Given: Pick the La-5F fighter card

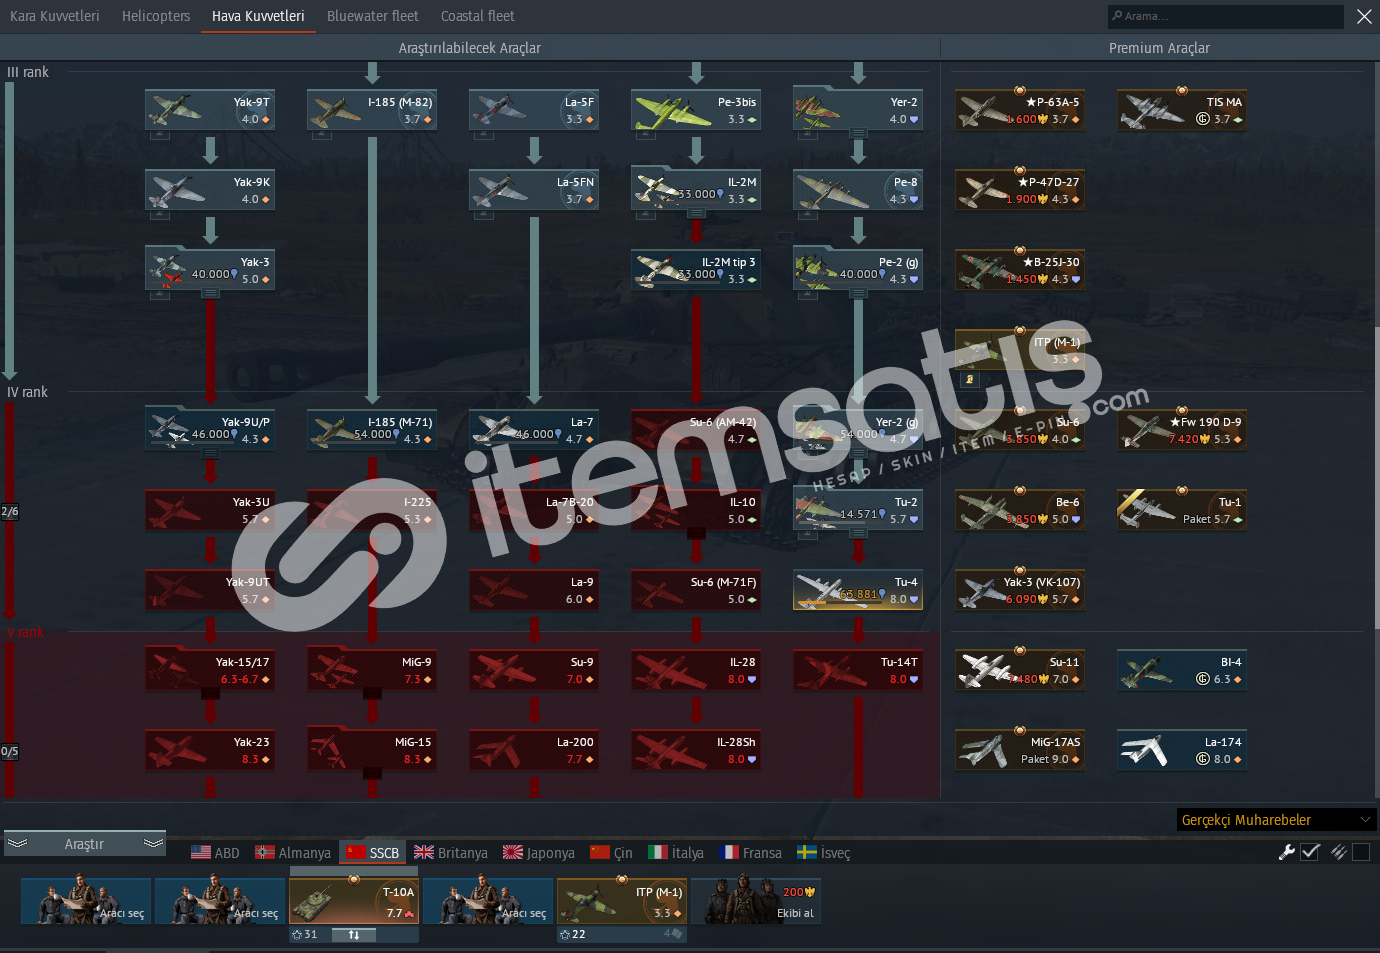Looking at the screenshot, I should [534, 110].
